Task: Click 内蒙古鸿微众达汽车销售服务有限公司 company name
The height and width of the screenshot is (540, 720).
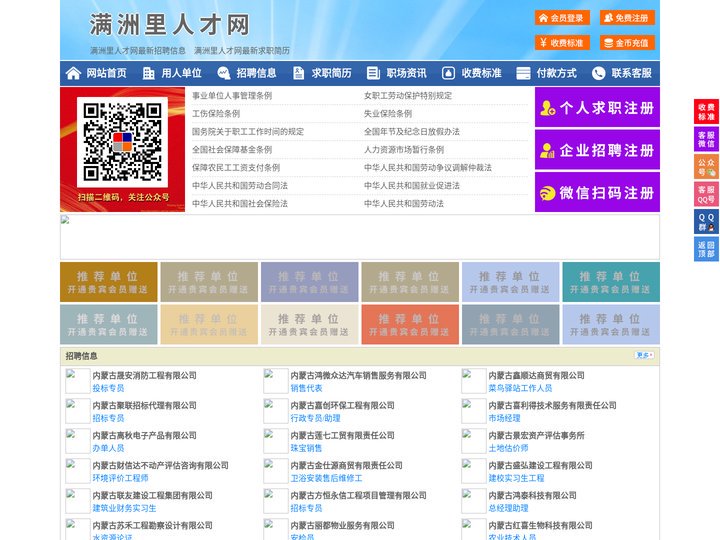Action: (x=359, y=375)
